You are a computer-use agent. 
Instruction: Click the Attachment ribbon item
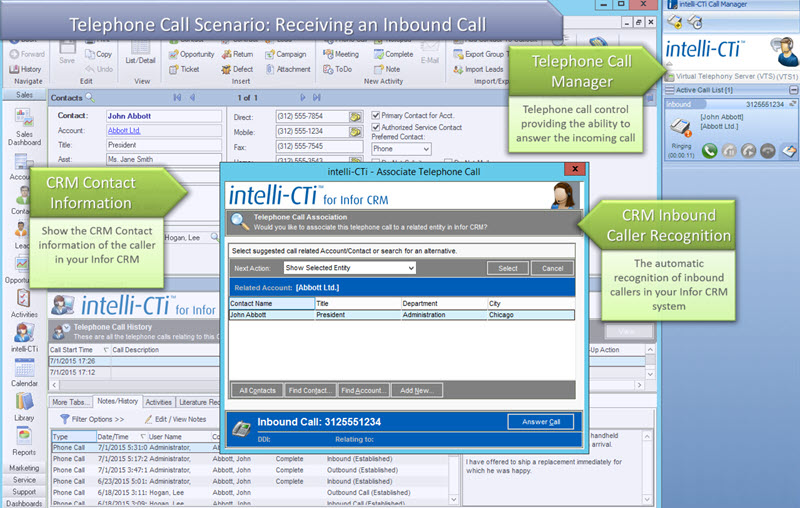[288, 69]
